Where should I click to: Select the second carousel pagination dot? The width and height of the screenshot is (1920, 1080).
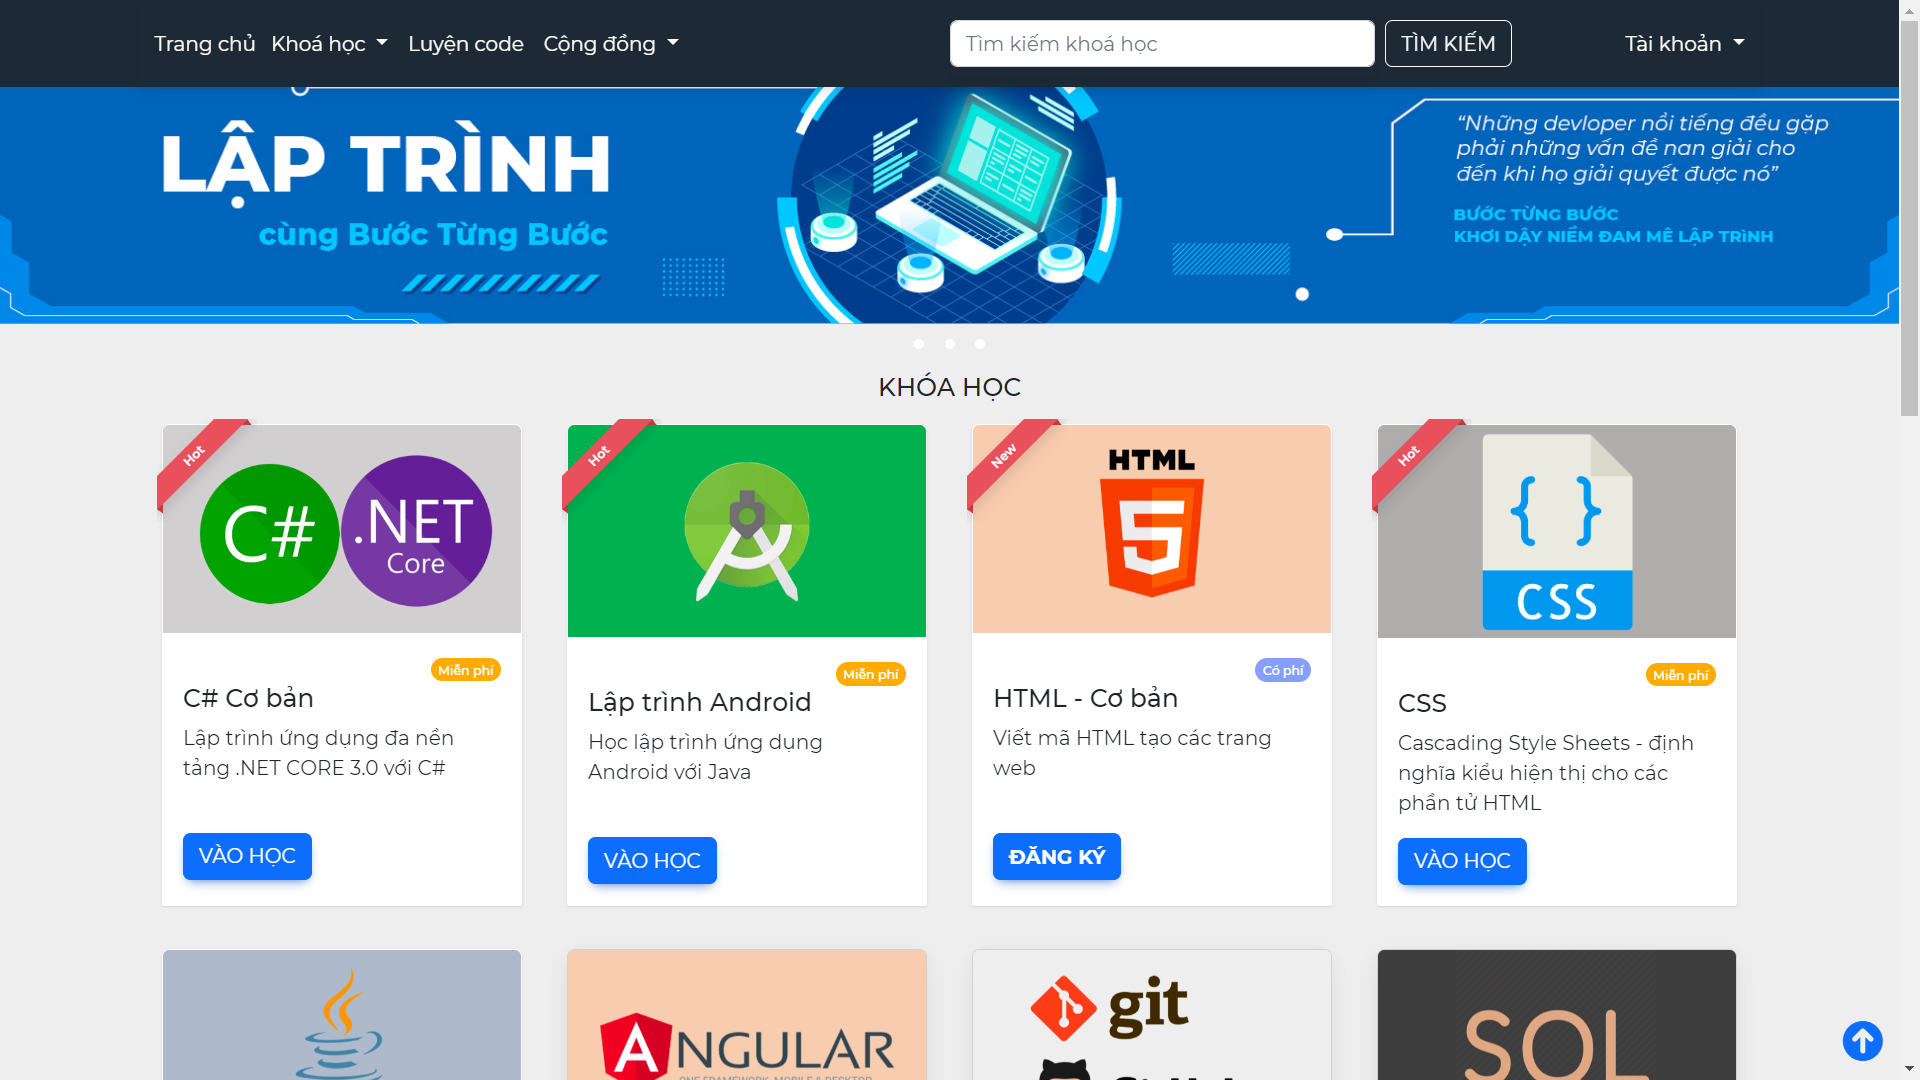(x=949, y=343)
